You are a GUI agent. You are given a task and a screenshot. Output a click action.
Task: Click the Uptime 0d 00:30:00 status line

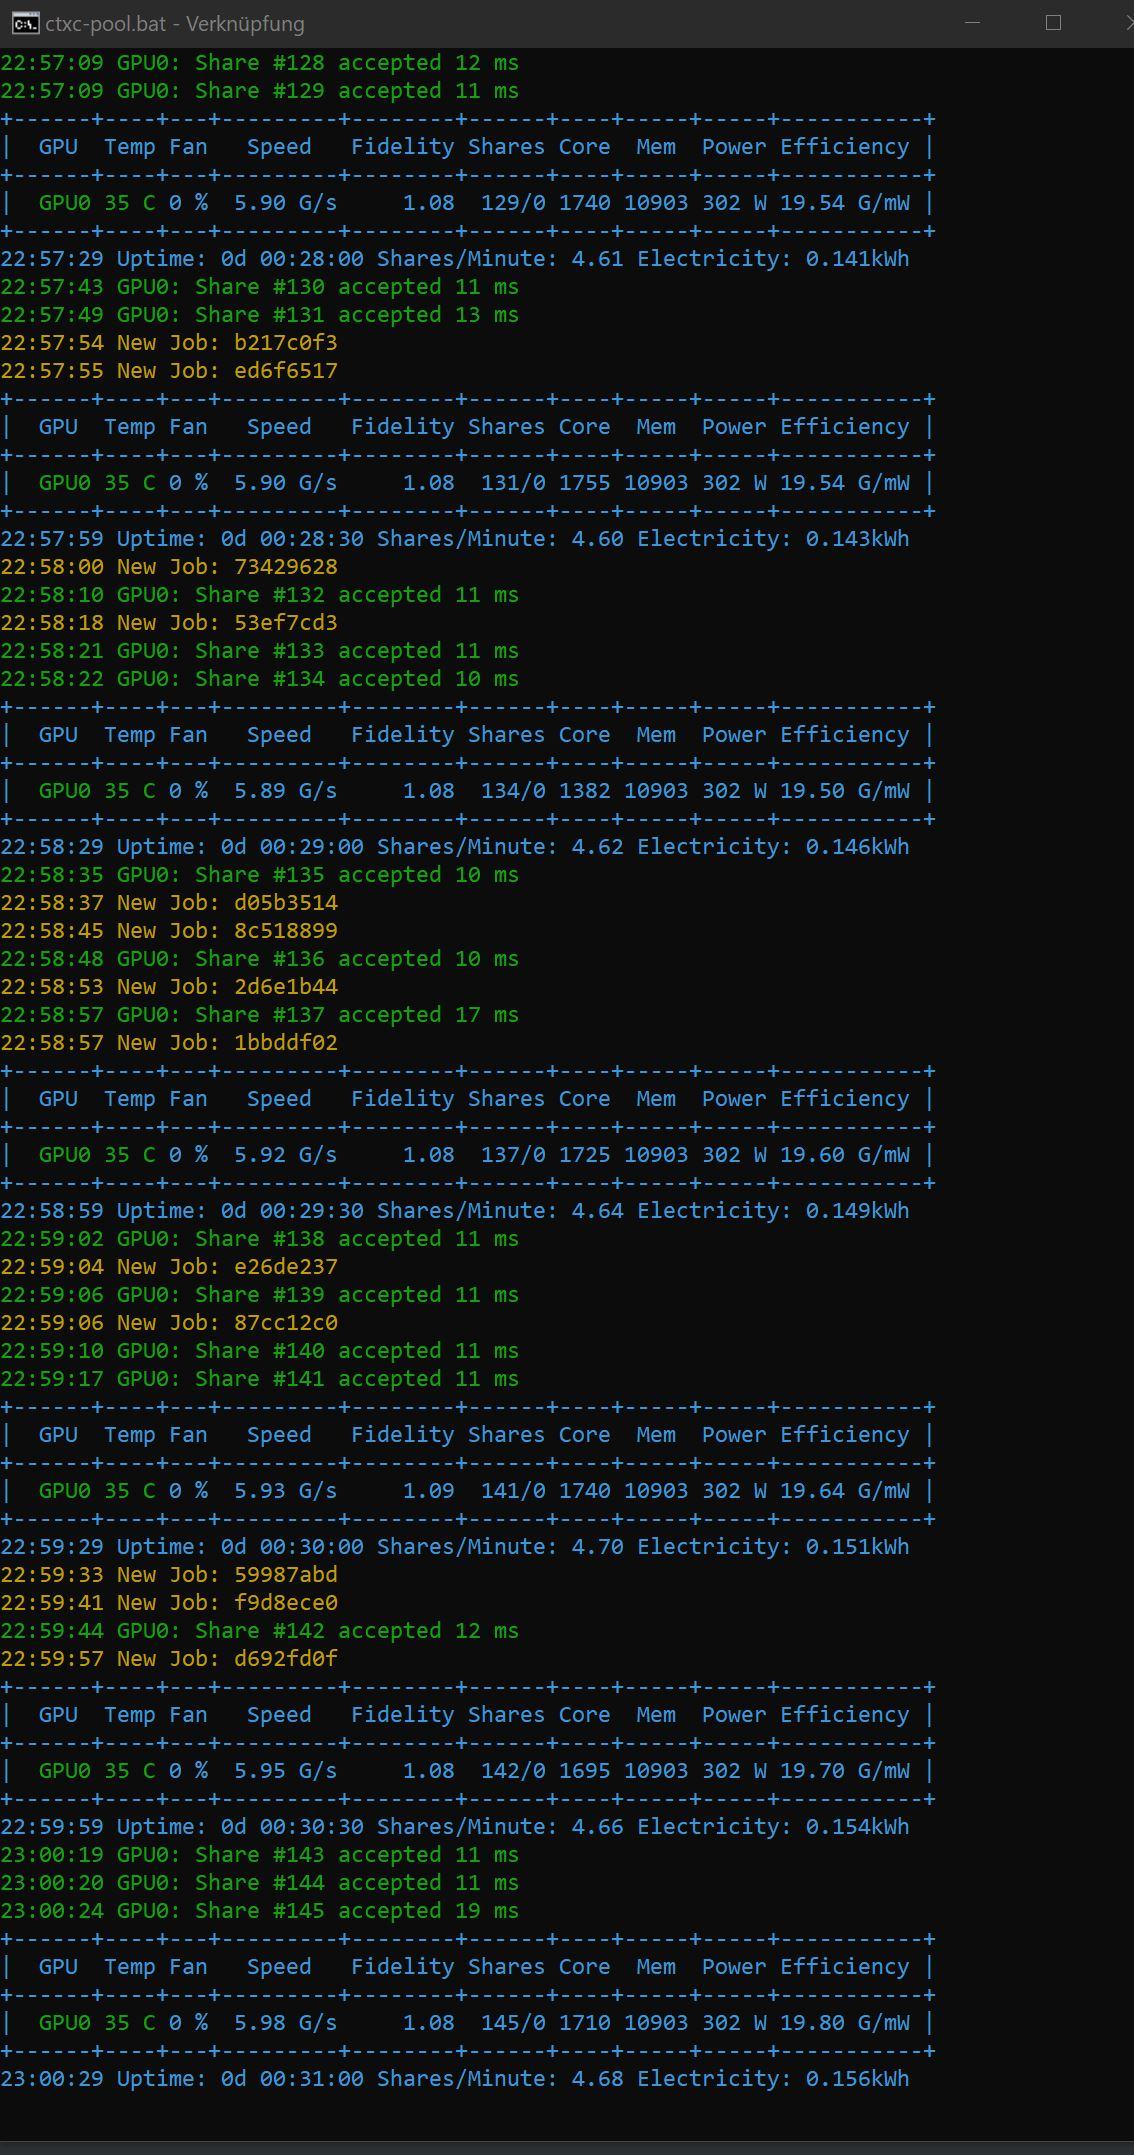tap(455, 1547)
